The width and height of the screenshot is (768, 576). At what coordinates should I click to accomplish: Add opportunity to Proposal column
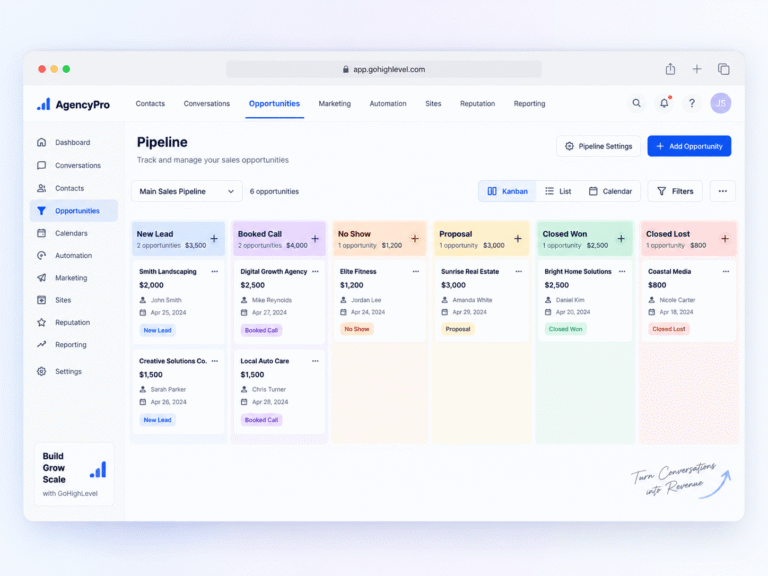click(x=518, y=239)
